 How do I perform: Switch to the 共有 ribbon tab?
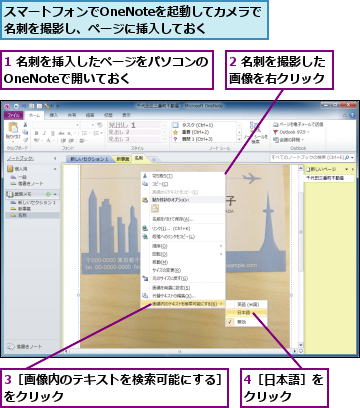pos(72,115)
